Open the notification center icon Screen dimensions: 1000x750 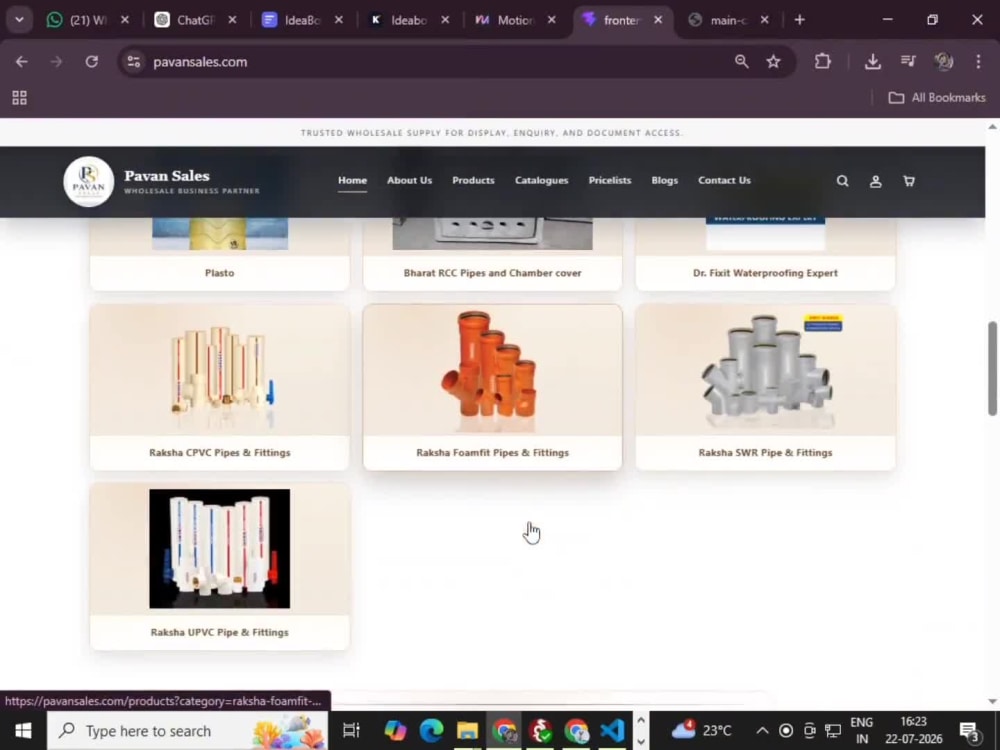click(969, 731)
